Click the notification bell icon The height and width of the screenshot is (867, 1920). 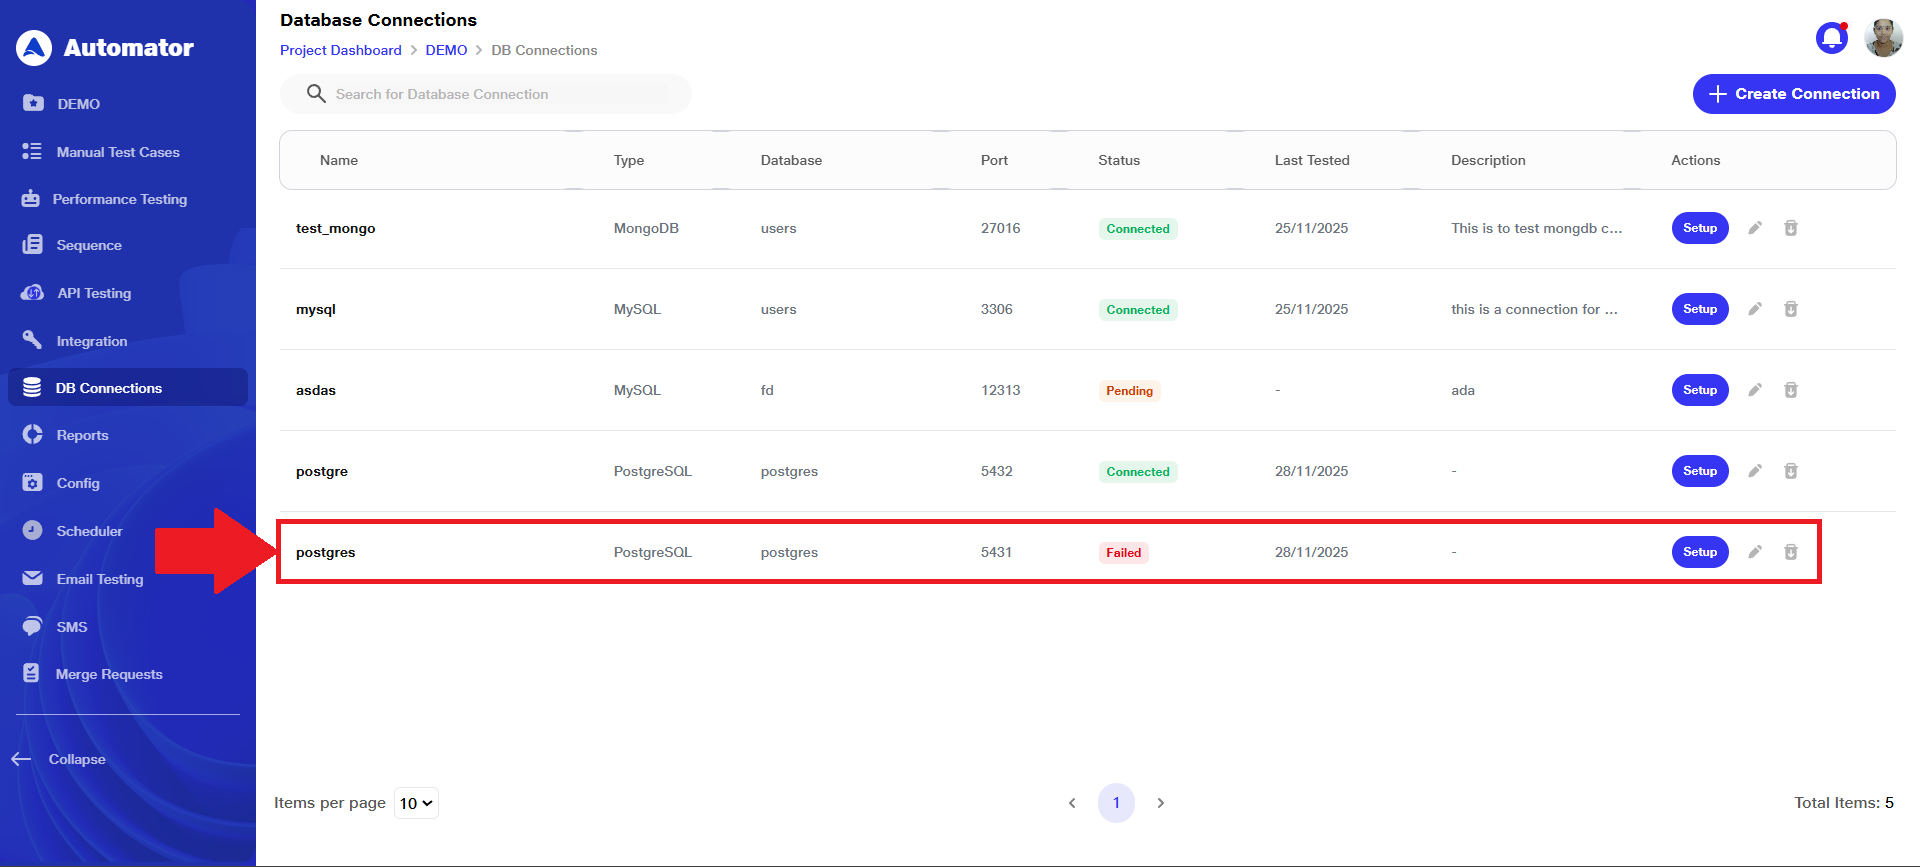pos(1831,38)
